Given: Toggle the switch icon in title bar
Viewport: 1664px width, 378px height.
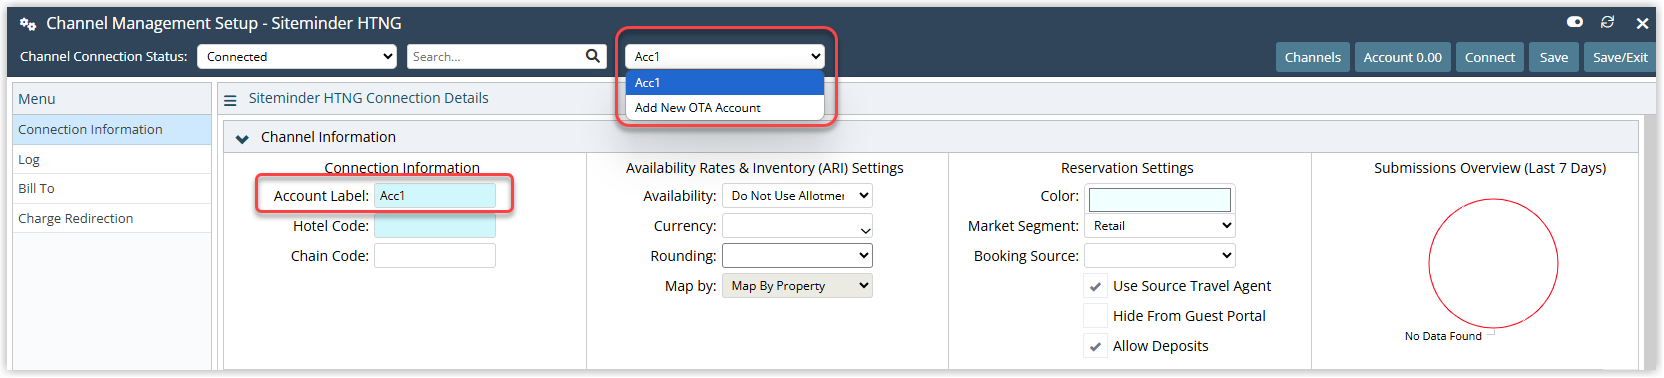Looking at the screenshot, I should pyautogui.click(x=1575, y=22).
